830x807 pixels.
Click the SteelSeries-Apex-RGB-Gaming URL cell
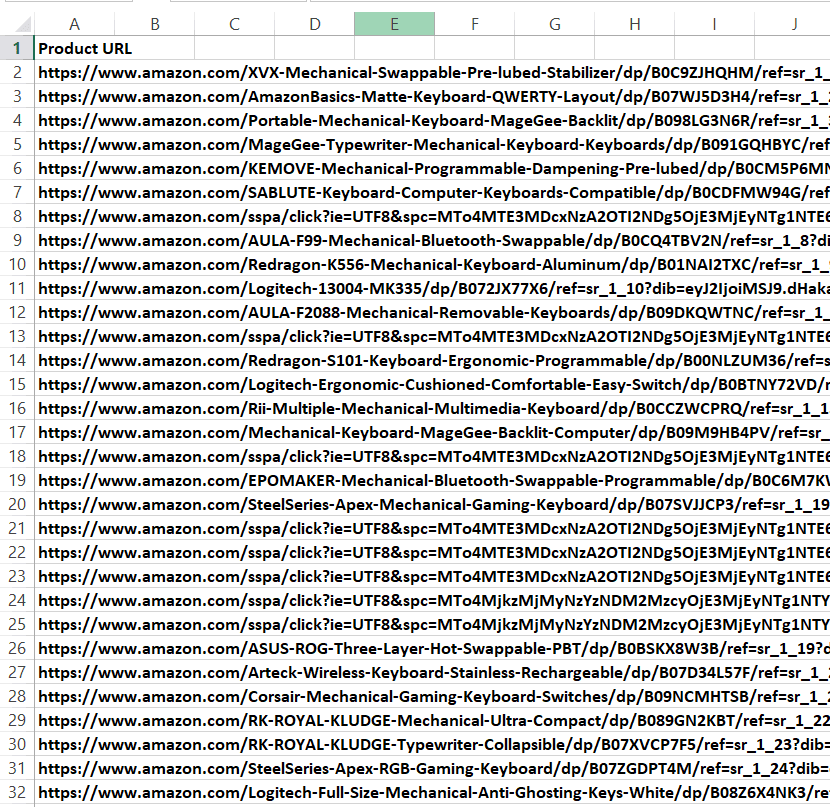coord(432,768)
